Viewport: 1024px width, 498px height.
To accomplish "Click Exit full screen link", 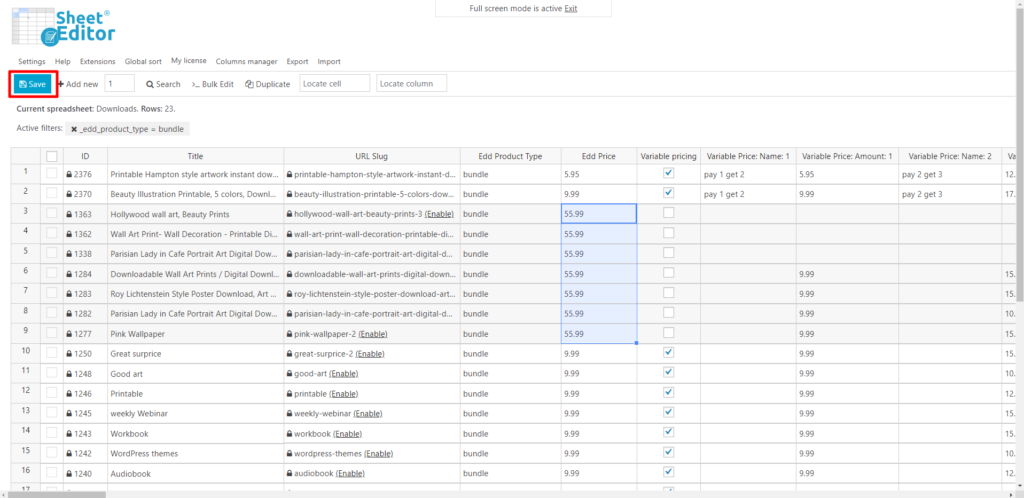I will point(570,8).
